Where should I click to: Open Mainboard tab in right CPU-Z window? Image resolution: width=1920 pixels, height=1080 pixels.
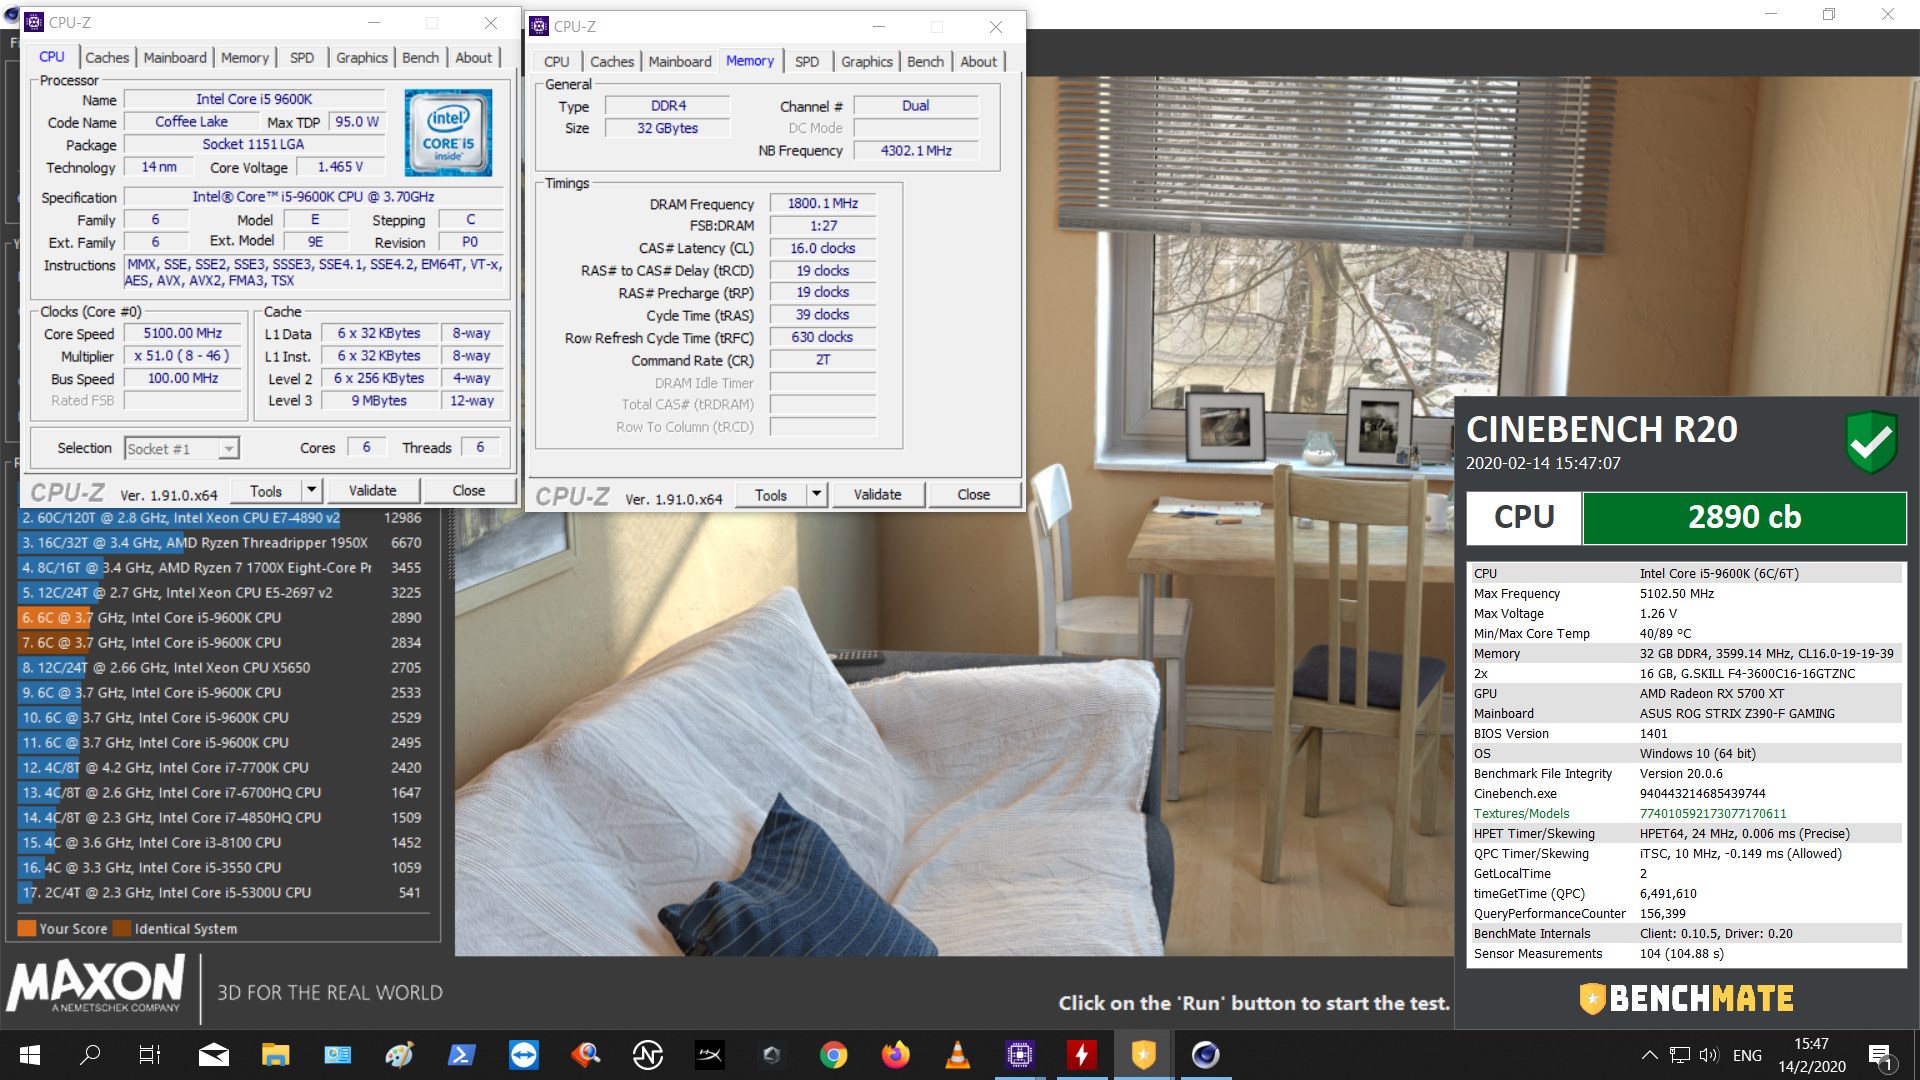680,61
